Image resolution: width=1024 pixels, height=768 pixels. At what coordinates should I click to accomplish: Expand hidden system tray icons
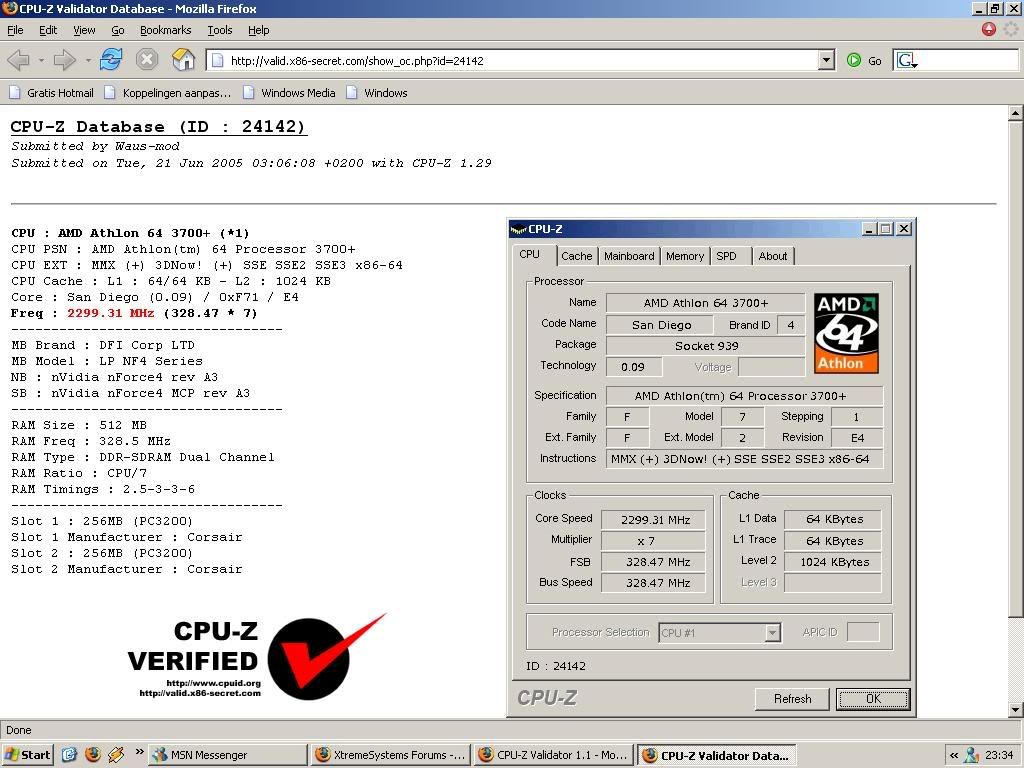tap(953, 756)
